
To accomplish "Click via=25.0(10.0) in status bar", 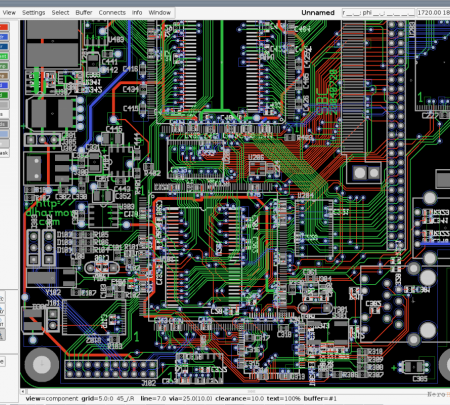I will tap(190, 399).
